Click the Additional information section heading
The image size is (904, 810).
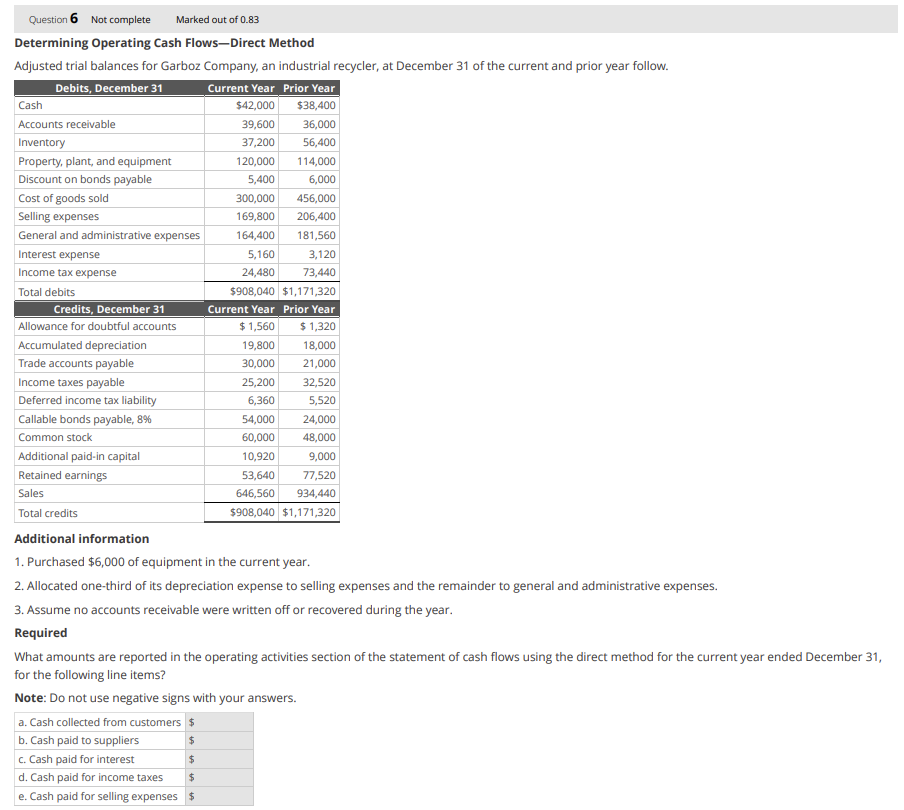click(75, 538)
